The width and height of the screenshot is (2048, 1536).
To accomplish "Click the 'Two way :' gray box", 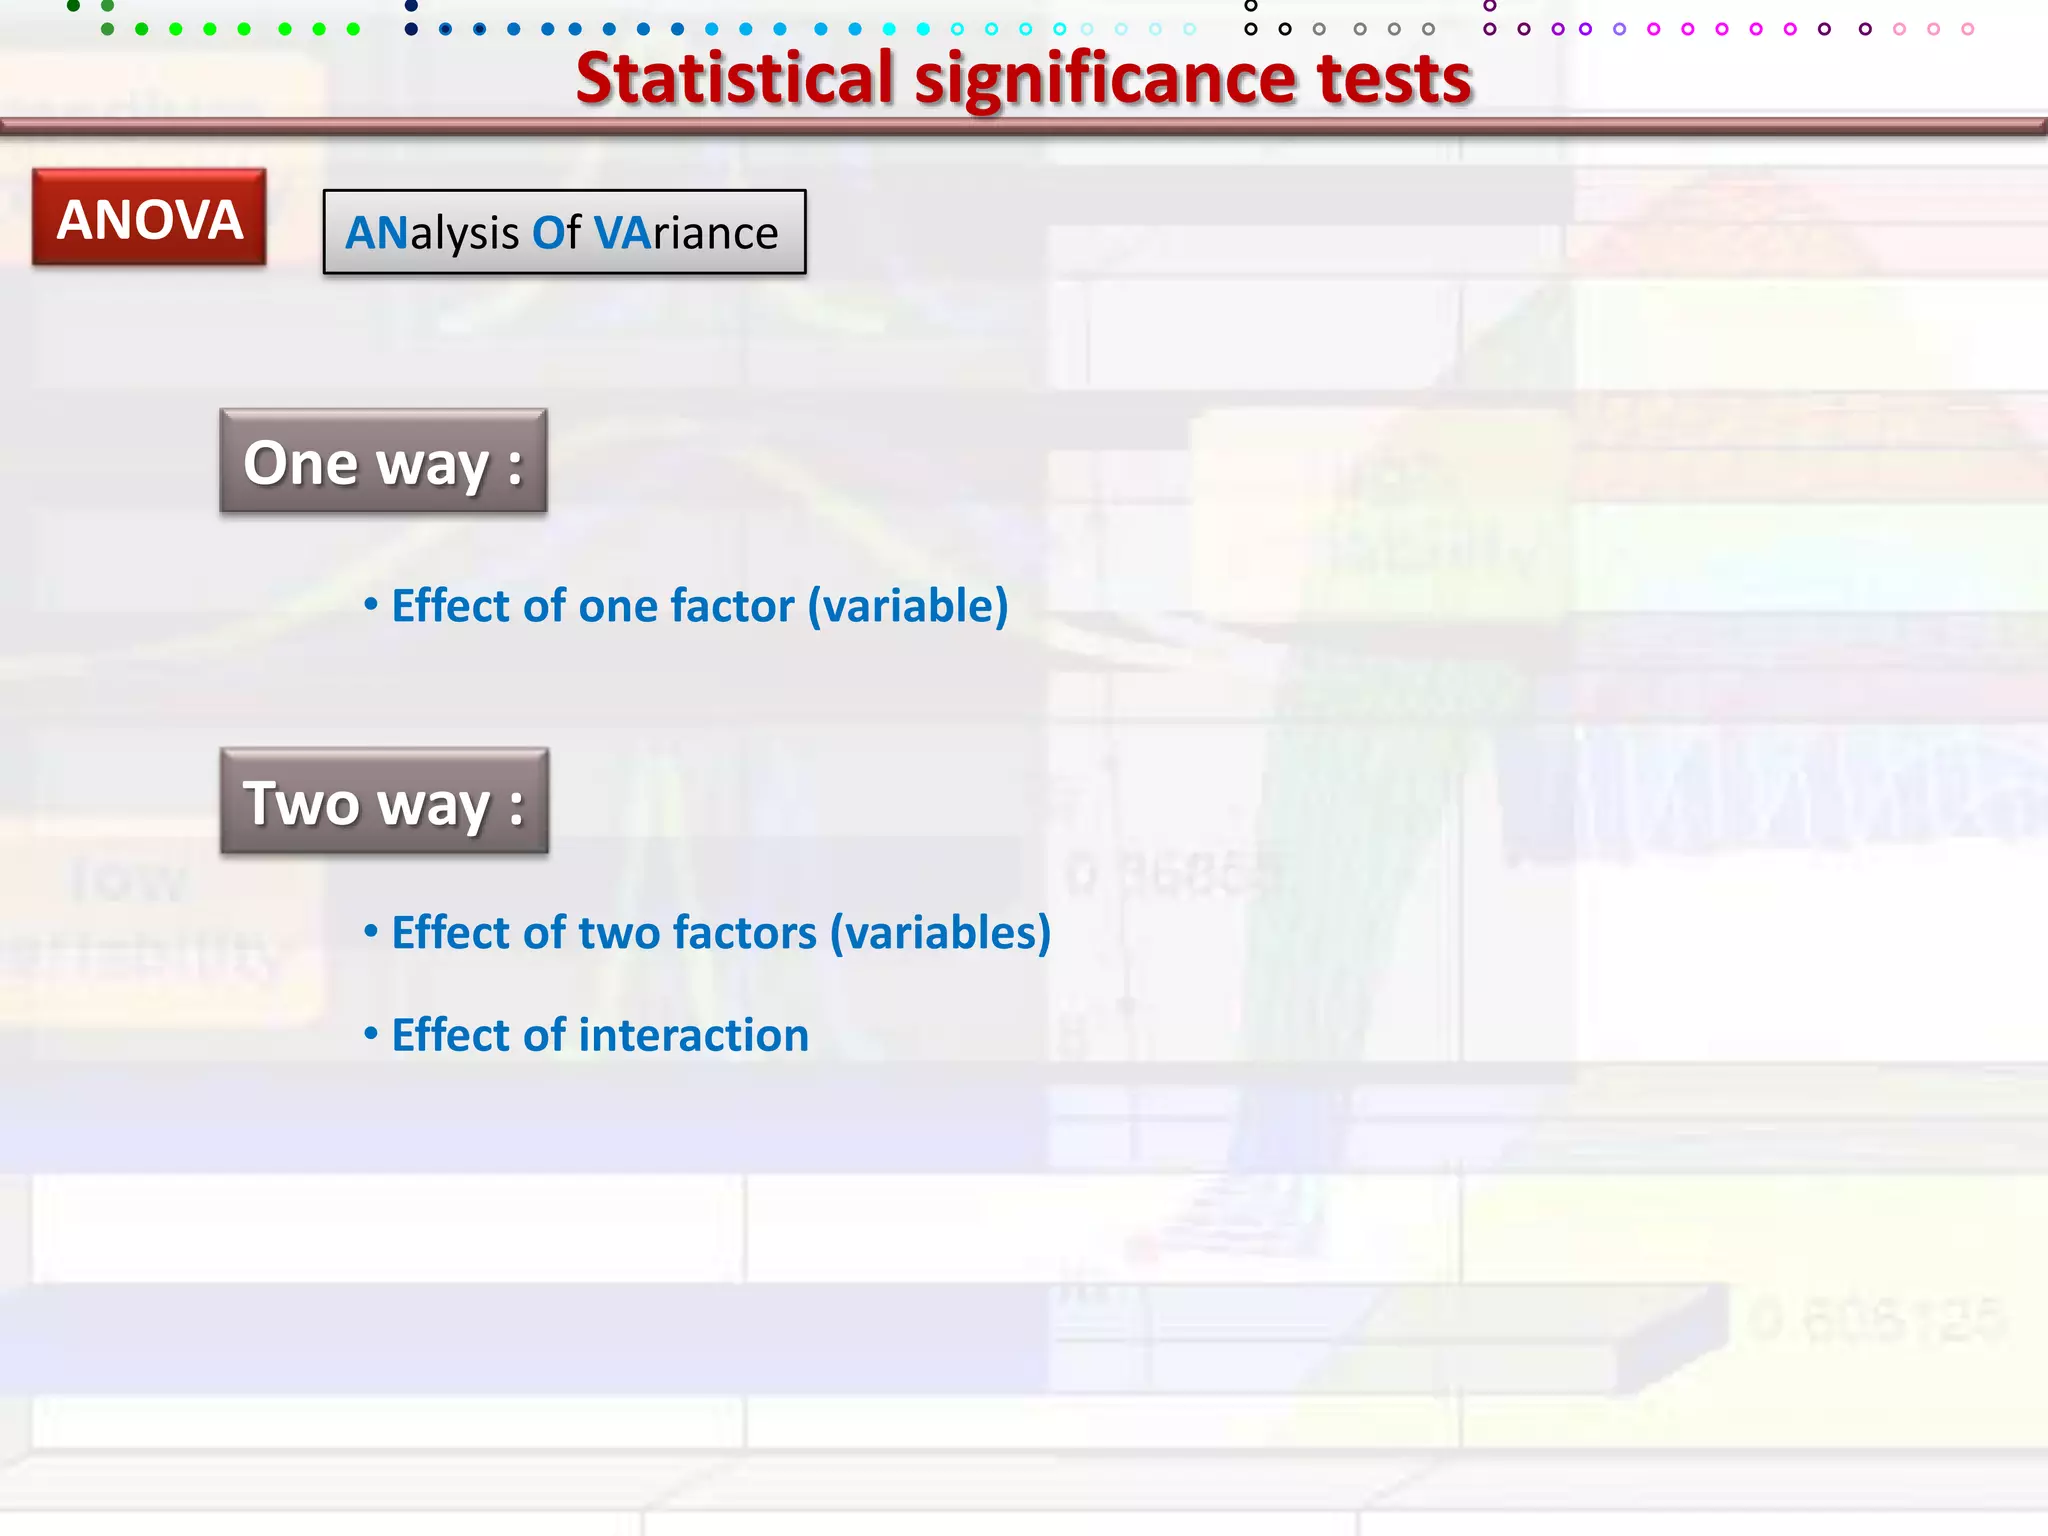I will [x=384, y=801].
